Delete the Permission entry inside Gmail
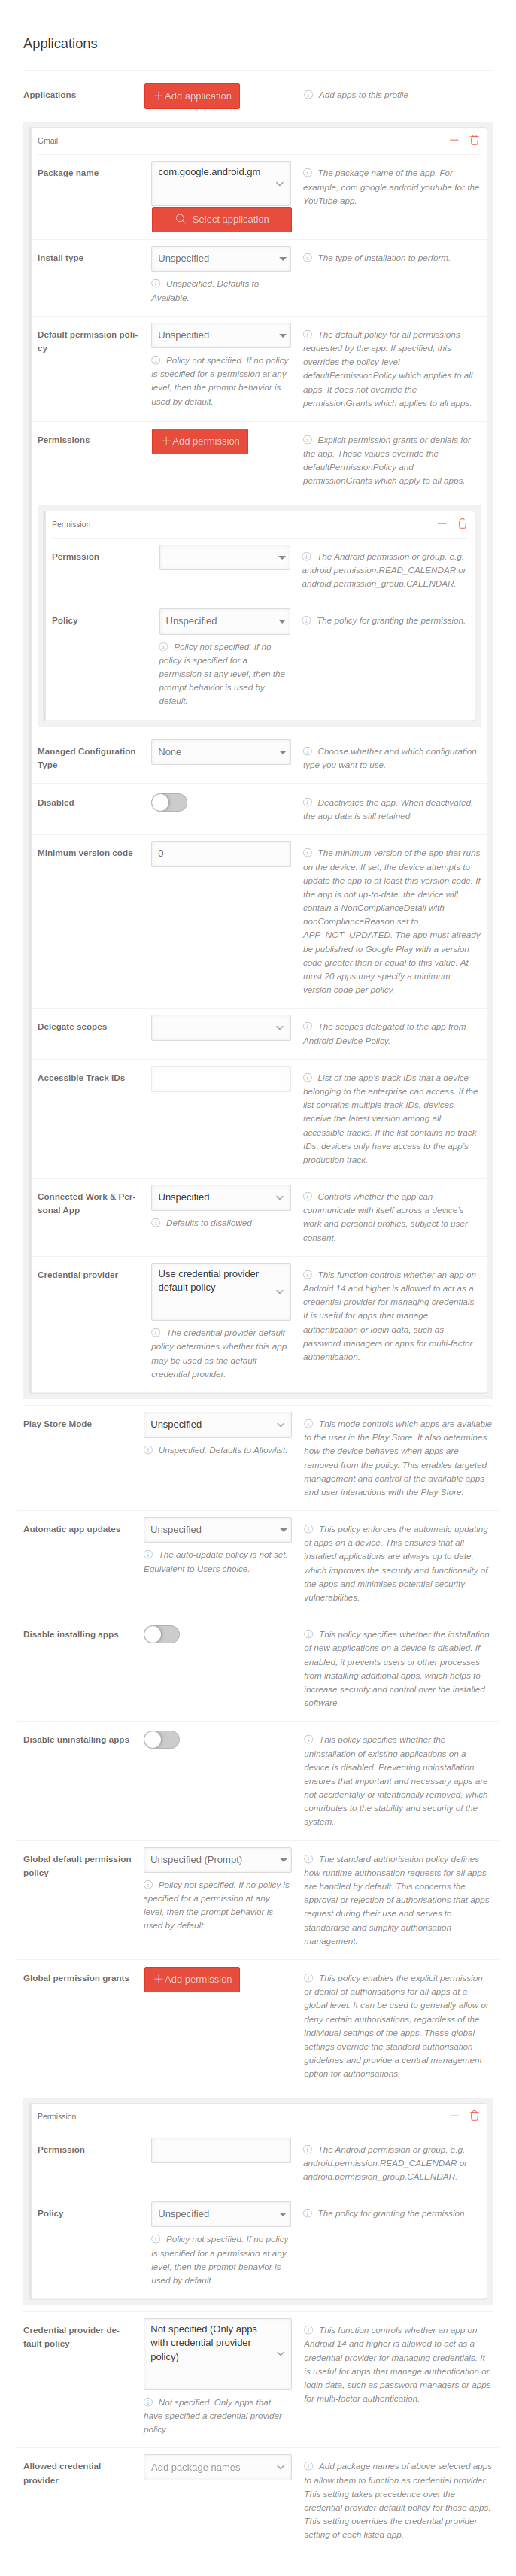 click(462, 524)
